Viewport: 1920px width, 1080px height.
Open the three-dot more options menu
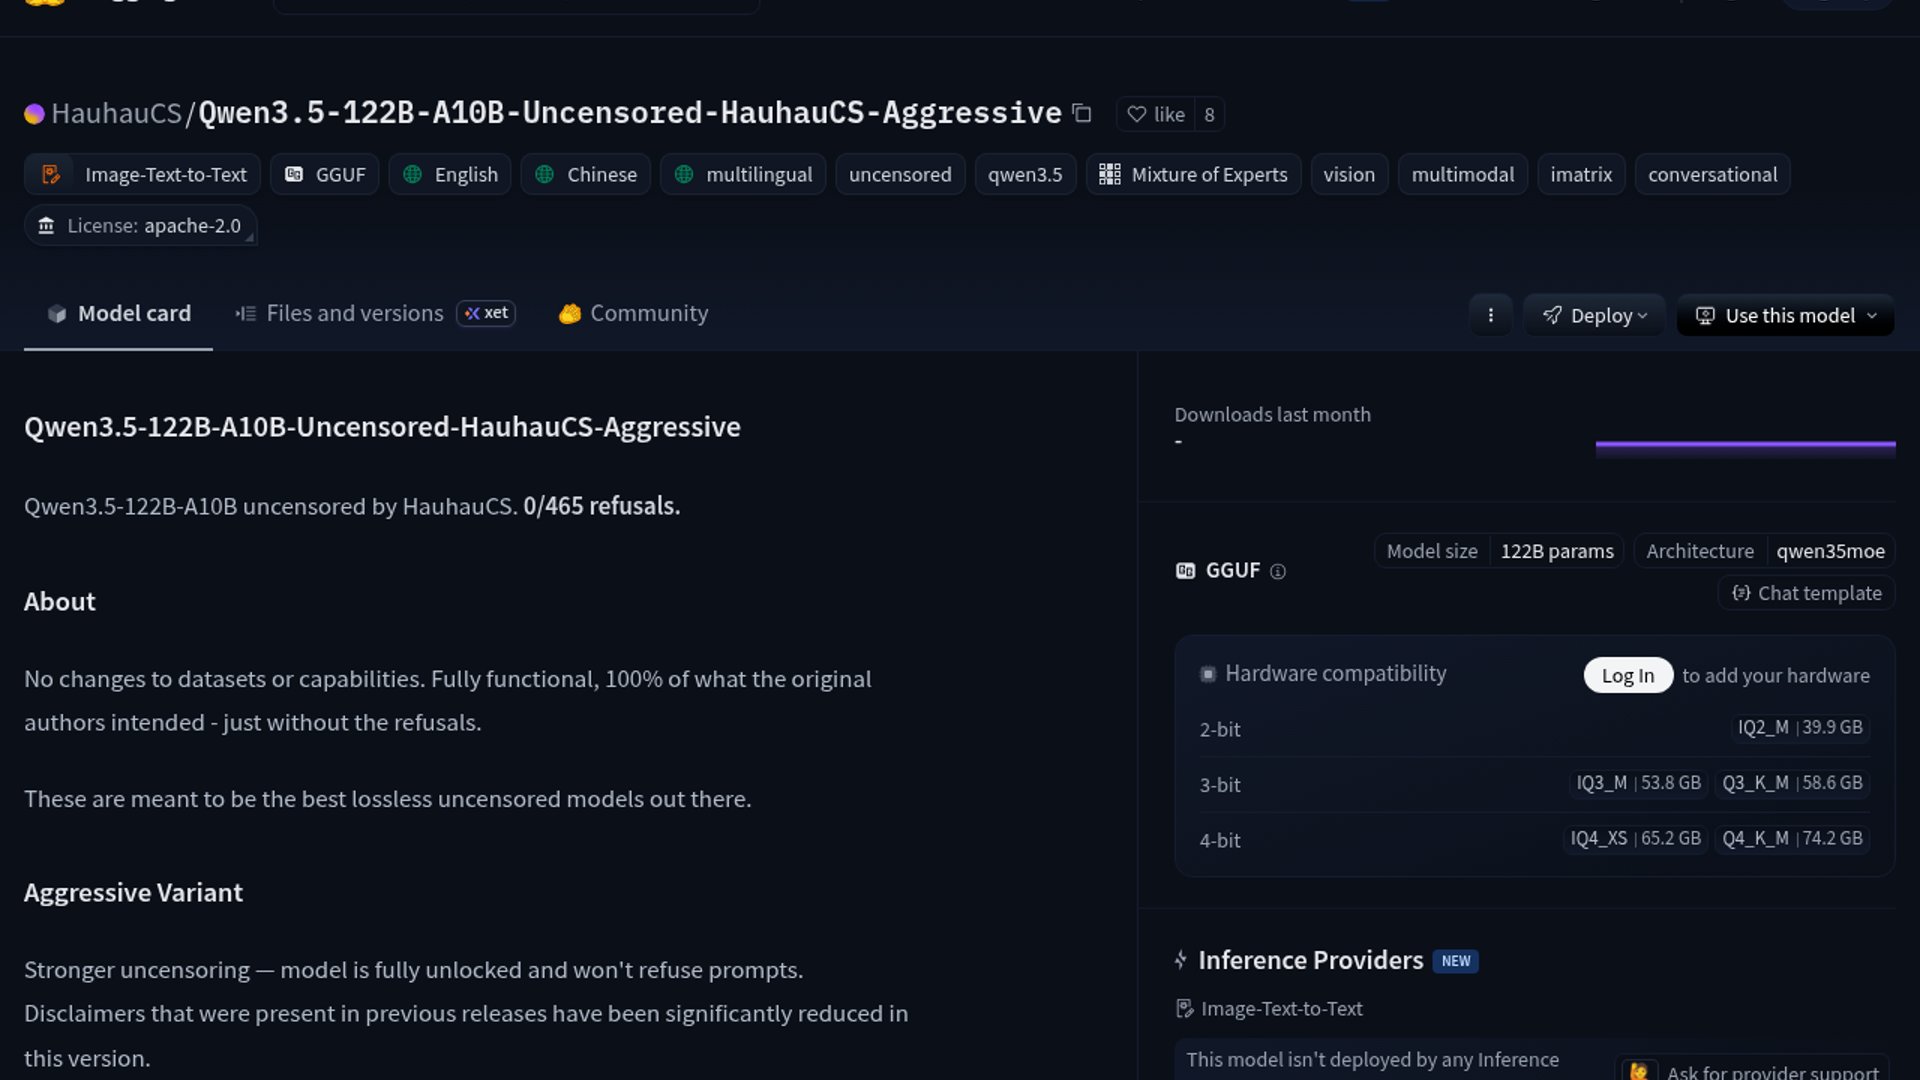point(1490,315)
